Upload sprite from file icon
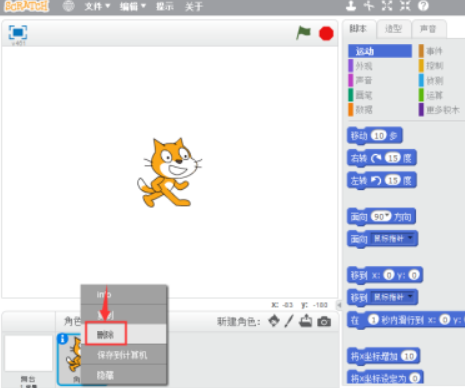The image size is (465, 388). [306, 321]
